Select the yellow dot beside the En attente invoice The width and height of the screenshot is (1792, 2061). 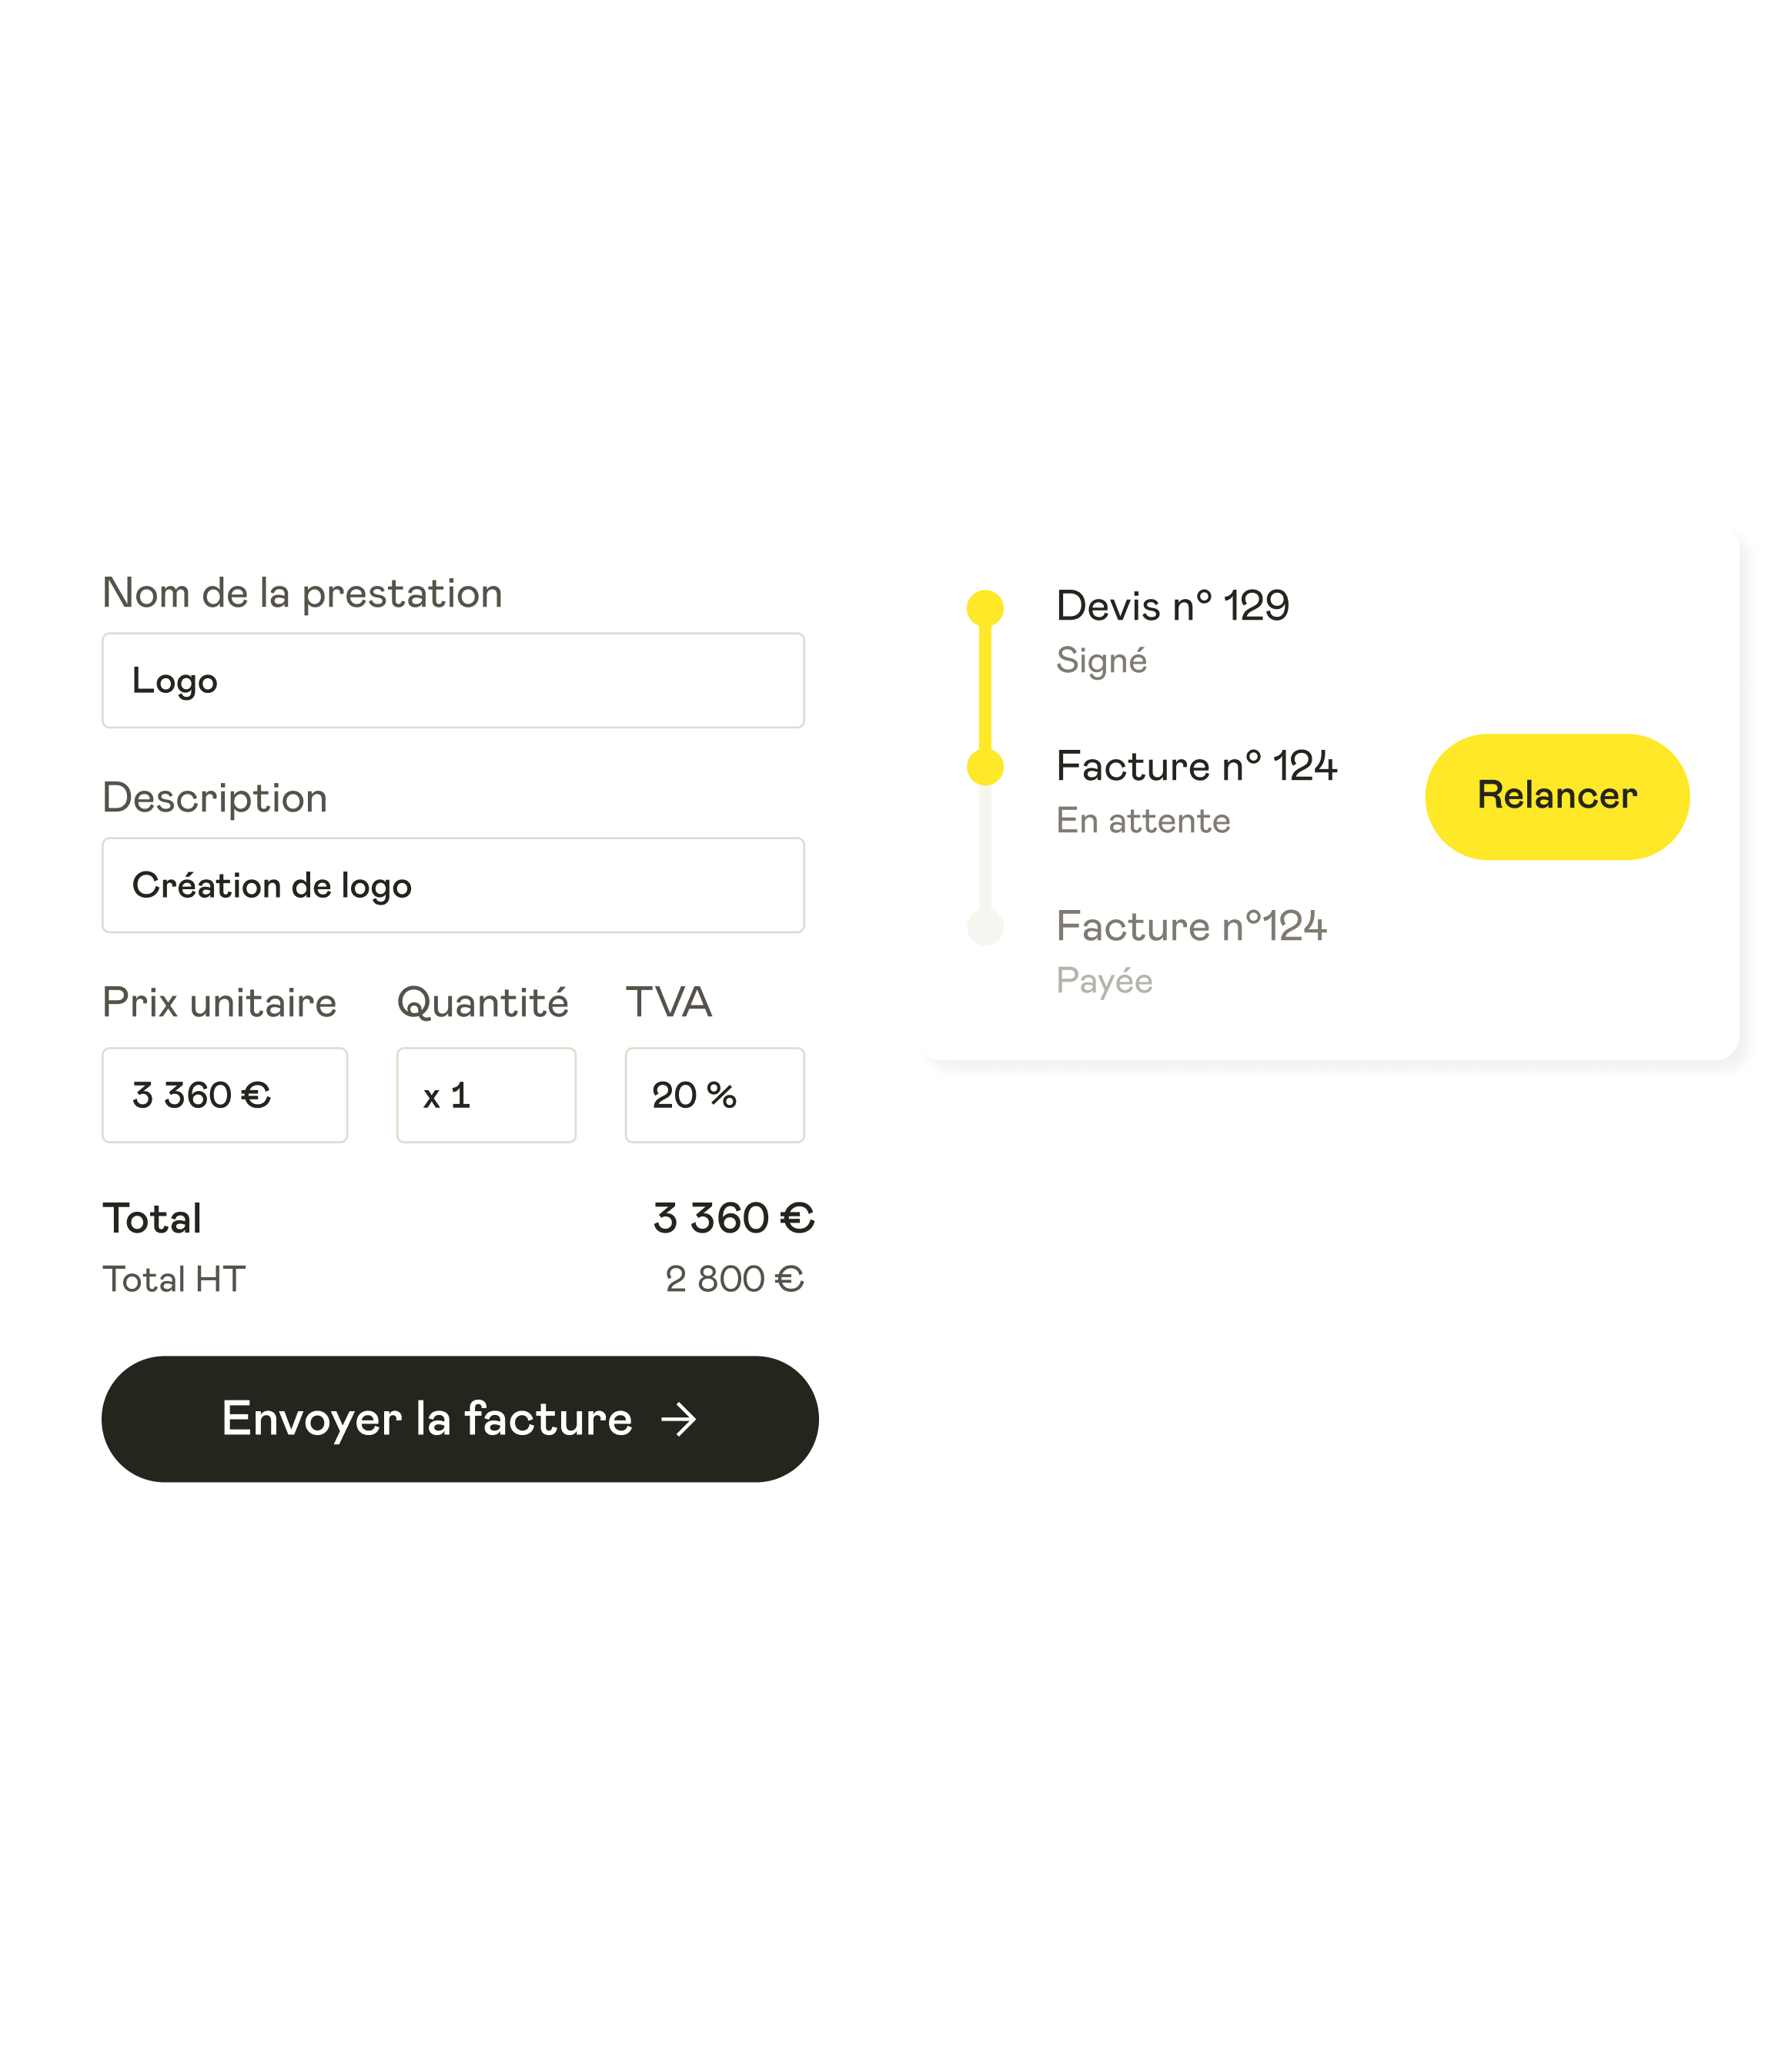[985, 767]
